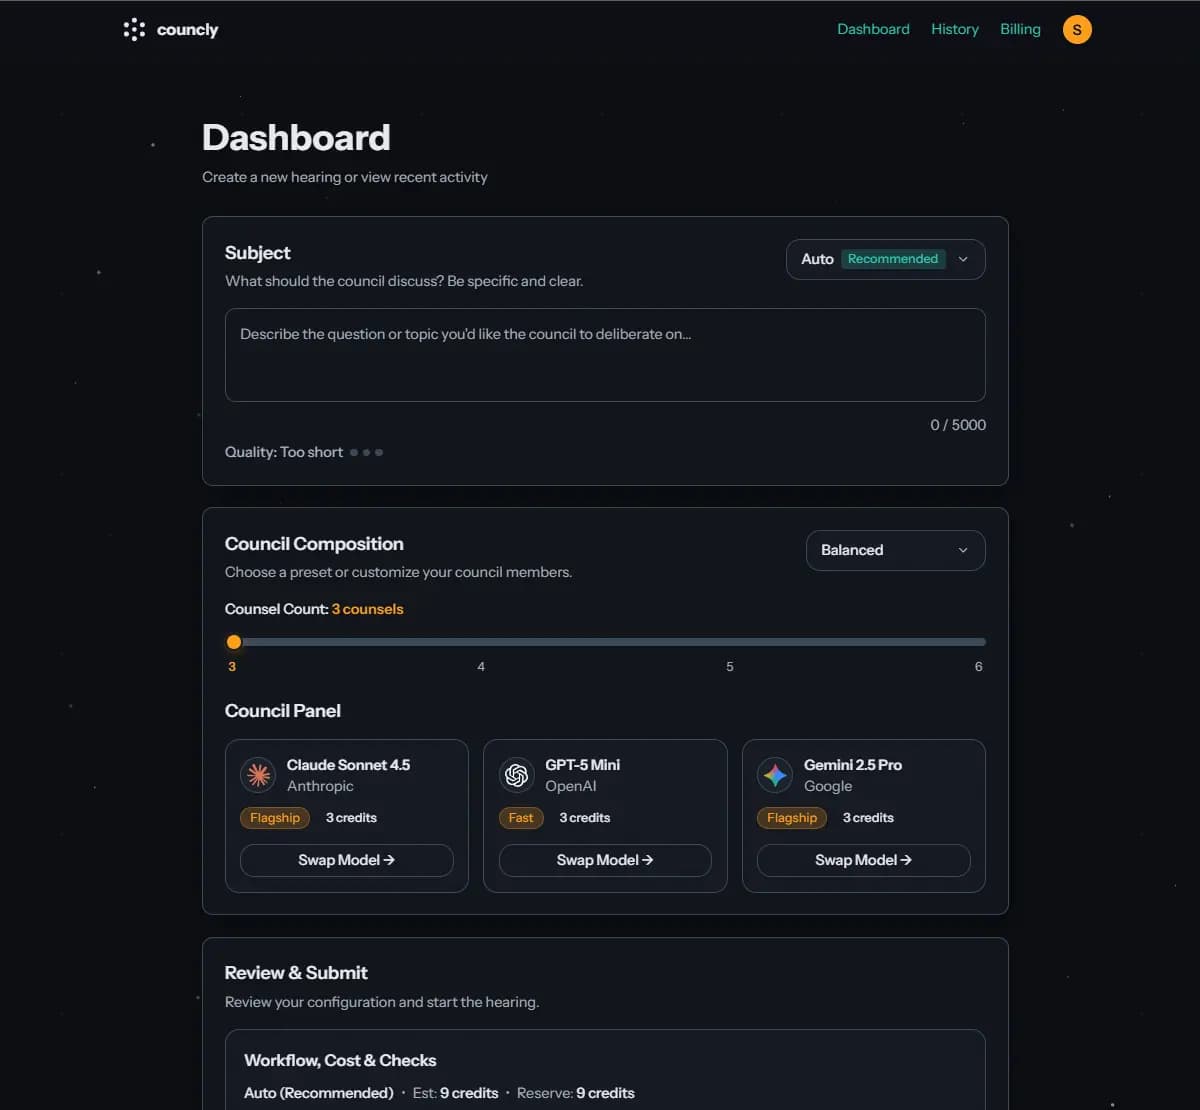Open the Billing page
This screenshot has height=1110, width=1200.
tap(1020, 29)
